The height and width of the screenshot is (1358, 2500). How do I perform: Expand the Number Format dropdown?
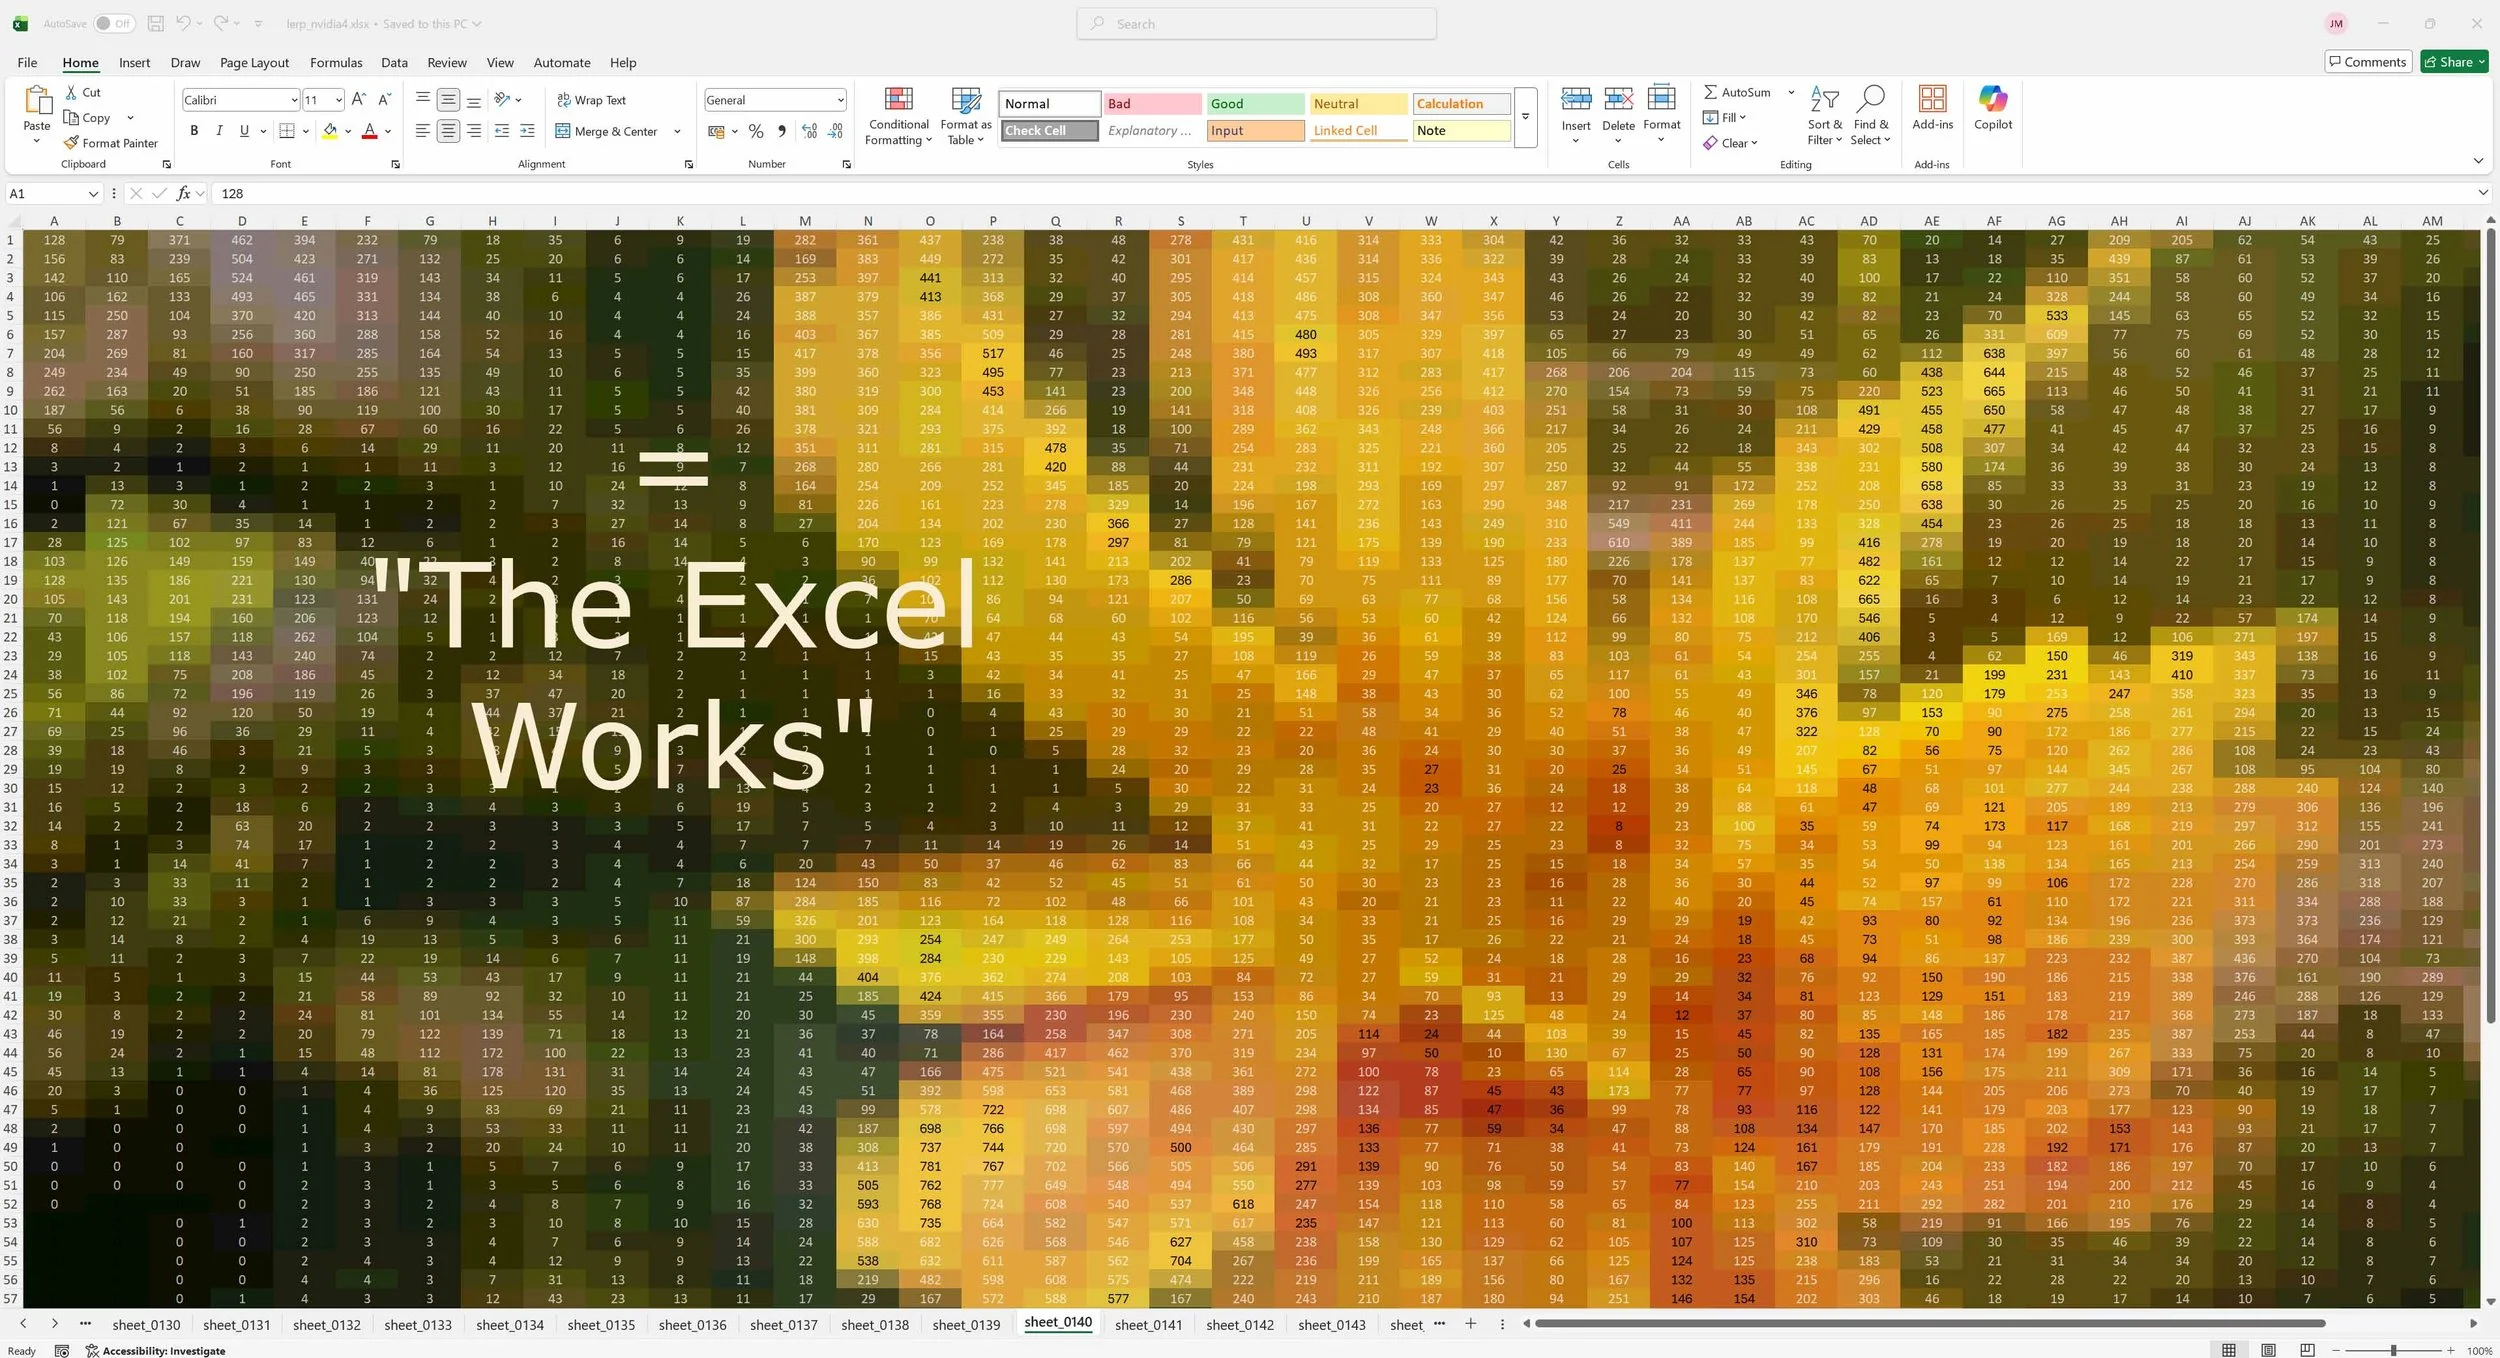pyautogui.click(x=840, y=100)
